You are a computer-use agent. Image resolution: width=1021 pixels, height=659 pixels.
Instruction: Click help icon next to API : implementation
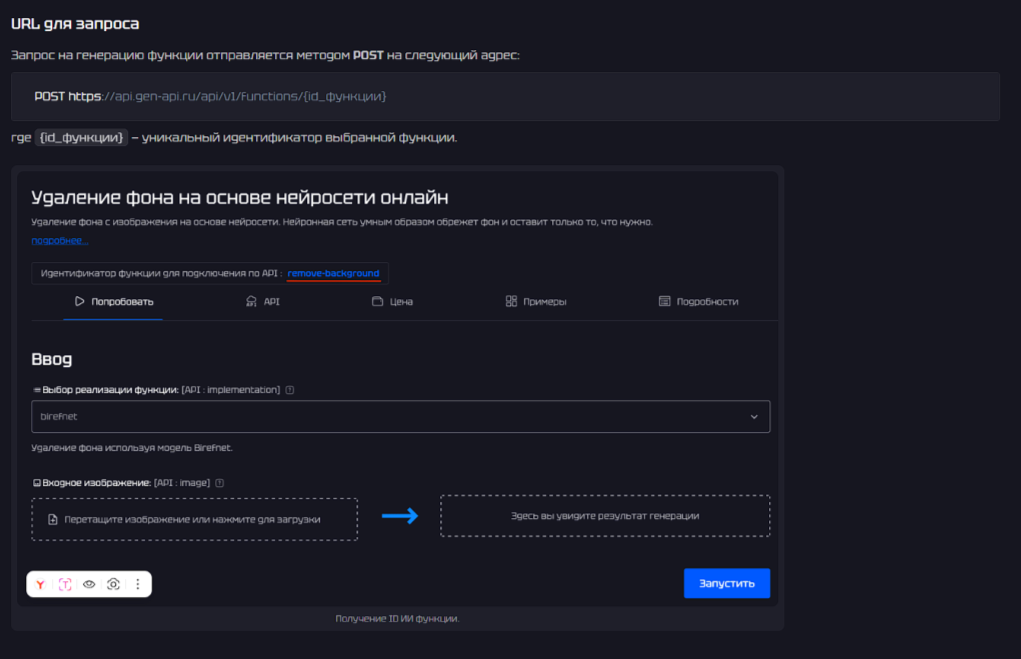pyautogui.click(x=290, y=390)
